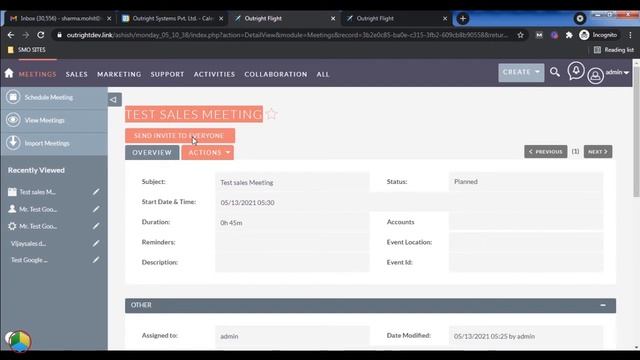Open the SALES menu
The height and width of the screenshot is (360, 640).
(x=77, y=74)
